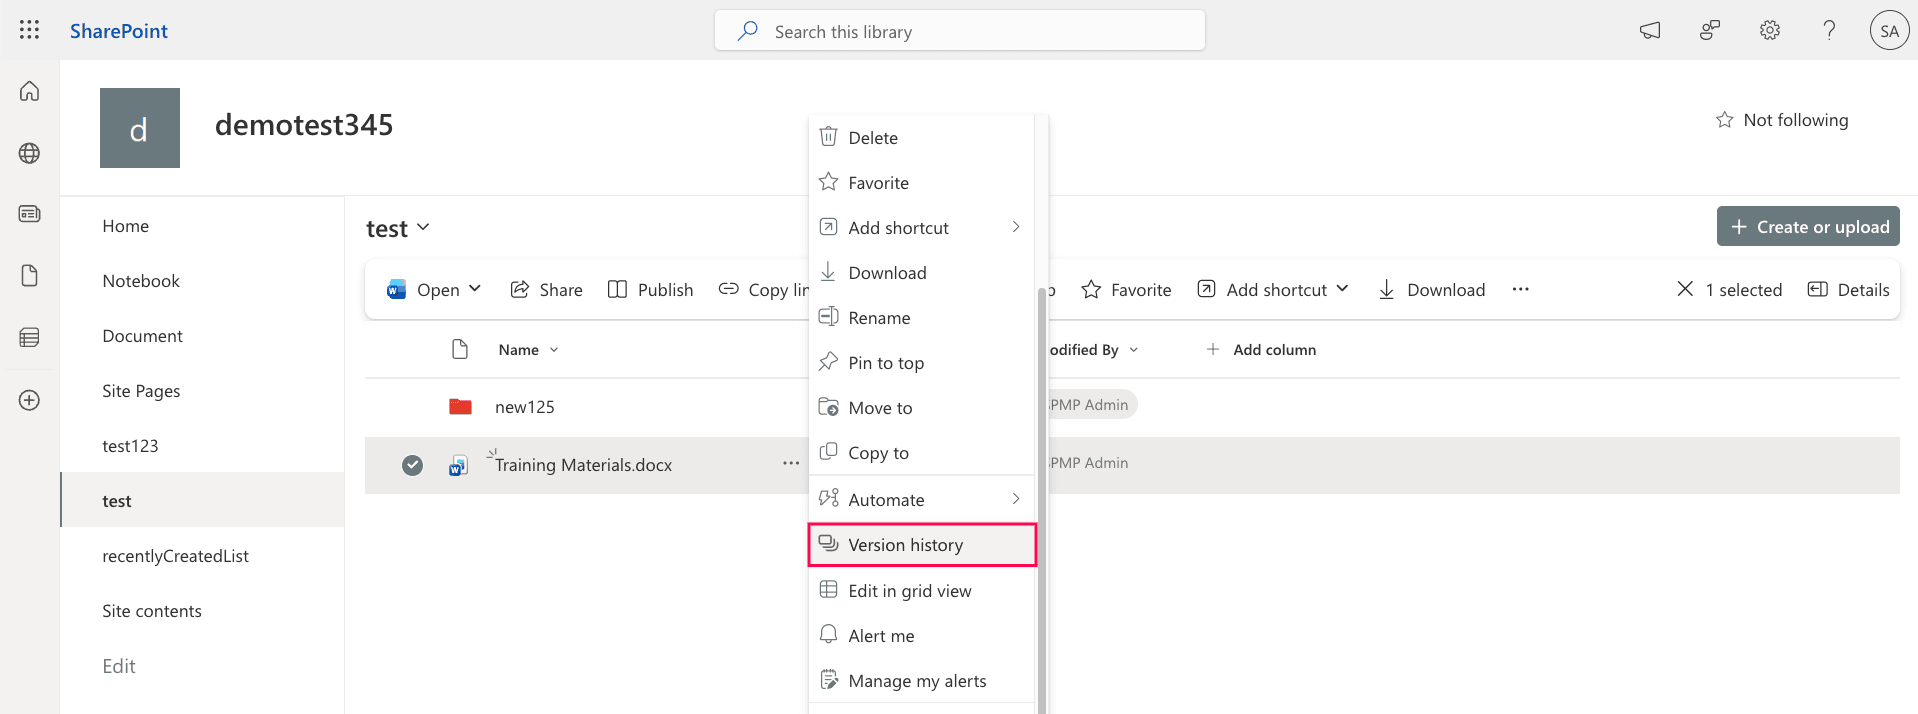Select Move to menu item
The height and width of the screenshot is (714, 1918).
(x=921, y=408)
